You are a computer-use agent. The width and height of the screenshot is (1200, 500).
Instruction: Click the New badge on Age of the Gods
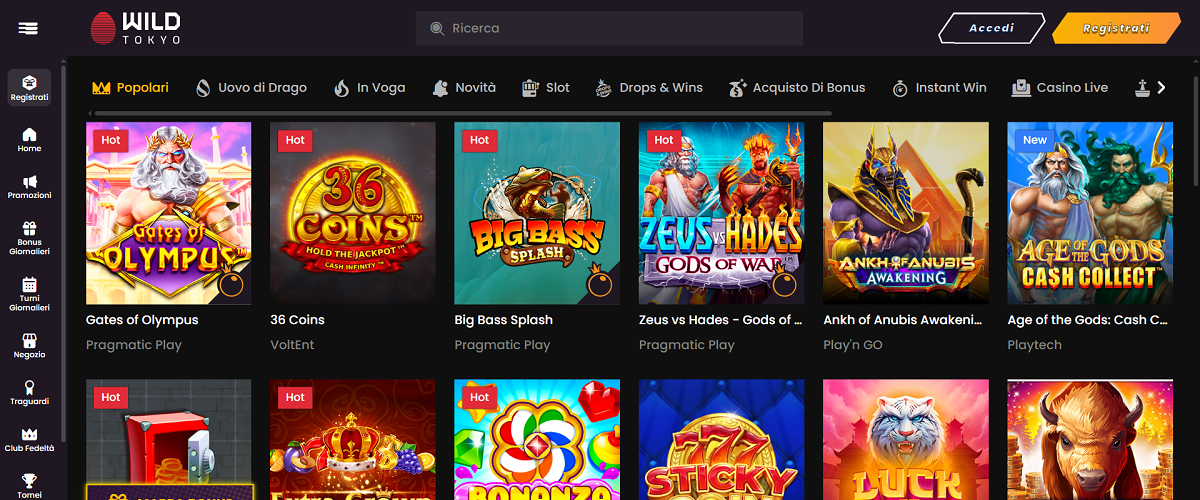pyautogui.click(x=1035, y=140)
